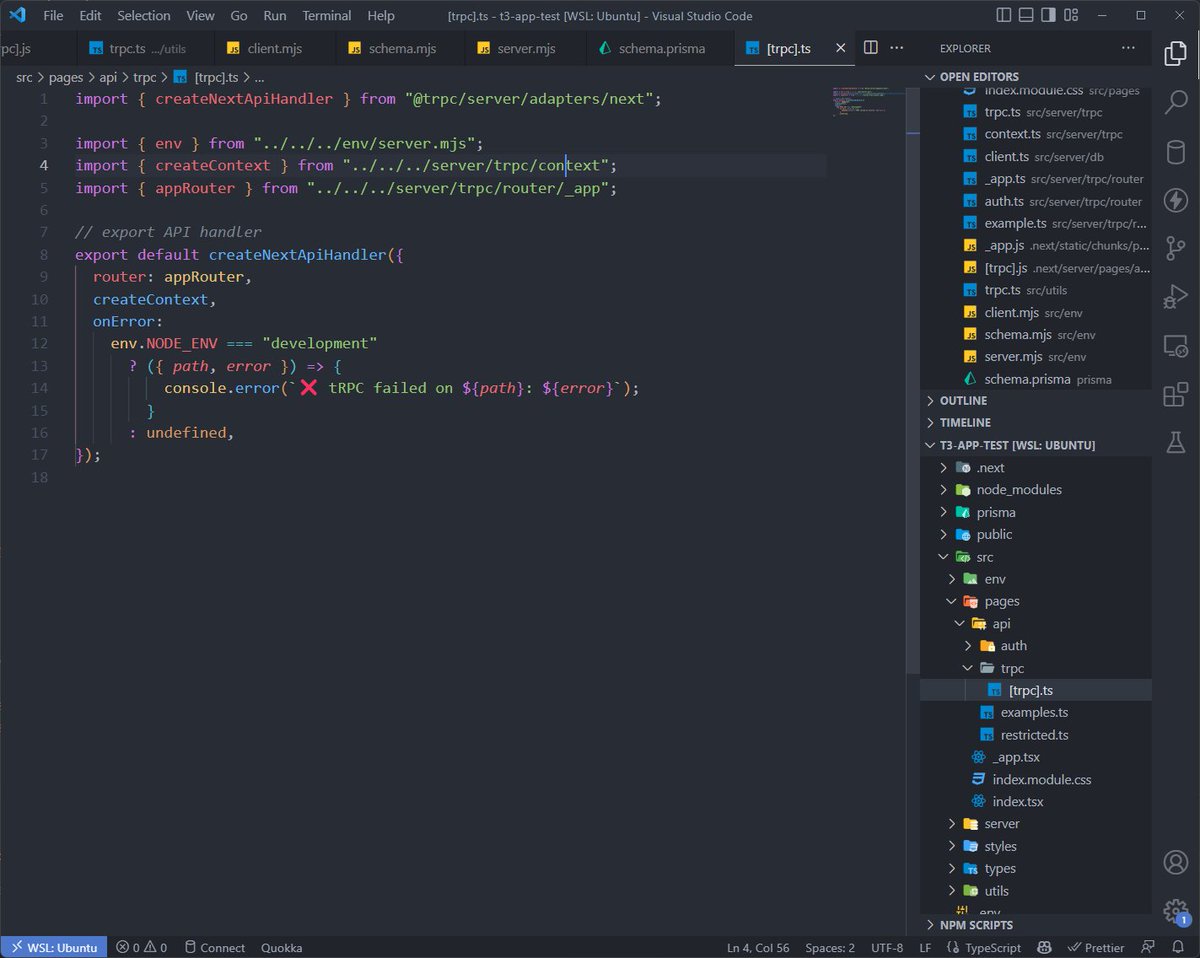Switch to the server.mjs editor tab
The image size is (1200, 958).
[526, 48]
